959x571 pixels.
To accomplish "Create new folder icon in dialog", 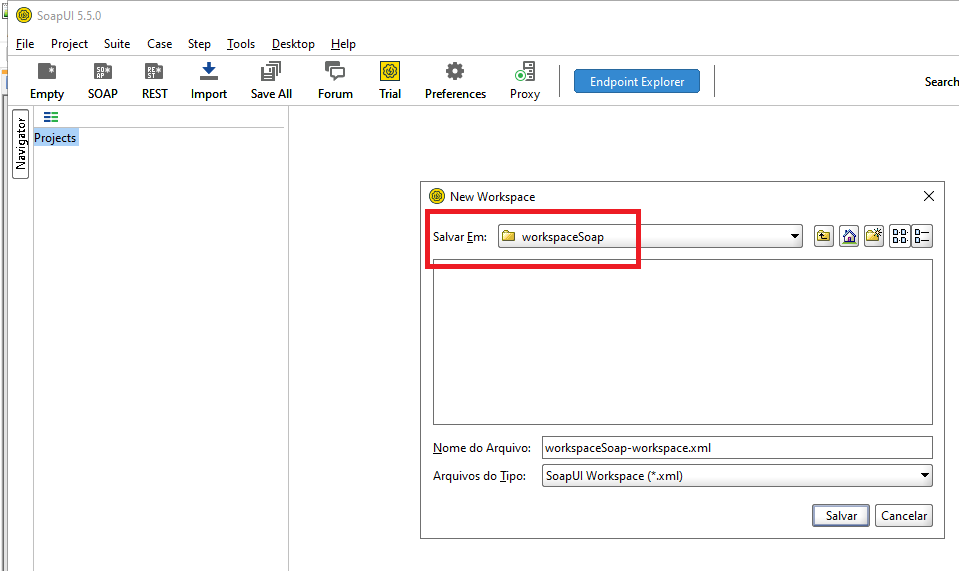I will pyautogui.click(x=874, y=236).
